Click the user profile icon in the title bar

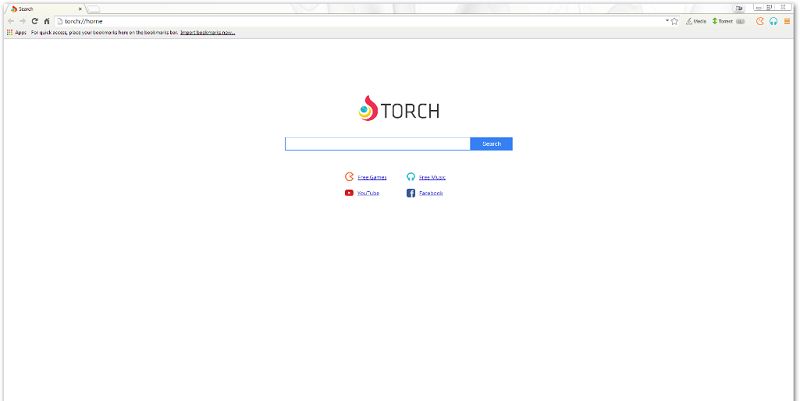pyautogui.click(x=739, y=8)
